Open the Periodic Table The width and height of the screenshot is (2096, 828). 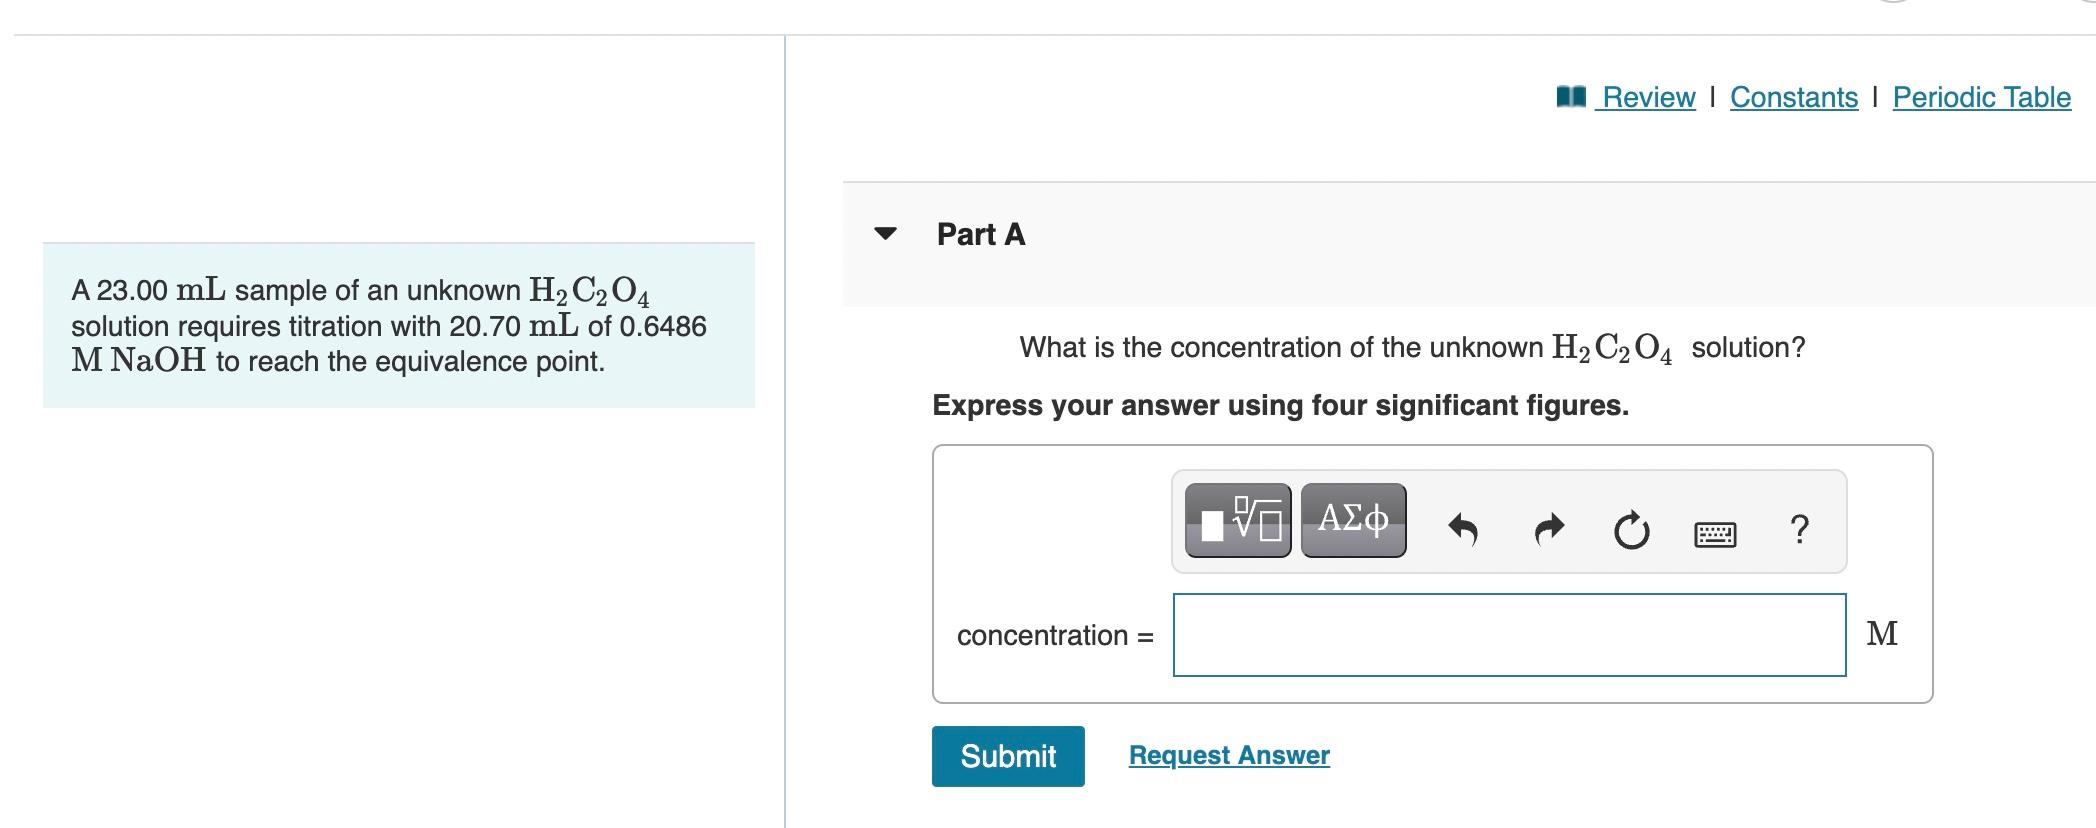(1981, 96)
